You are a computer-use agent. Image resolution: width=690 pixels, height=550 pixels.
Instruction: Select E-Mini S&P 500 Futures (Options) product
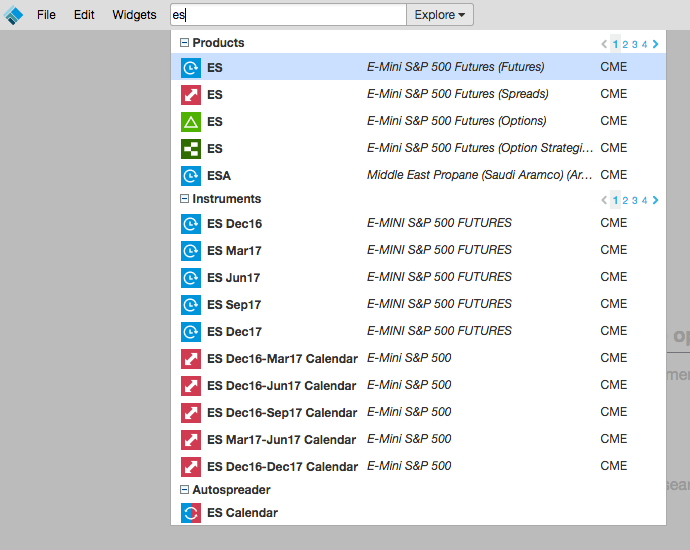(418, 121)
